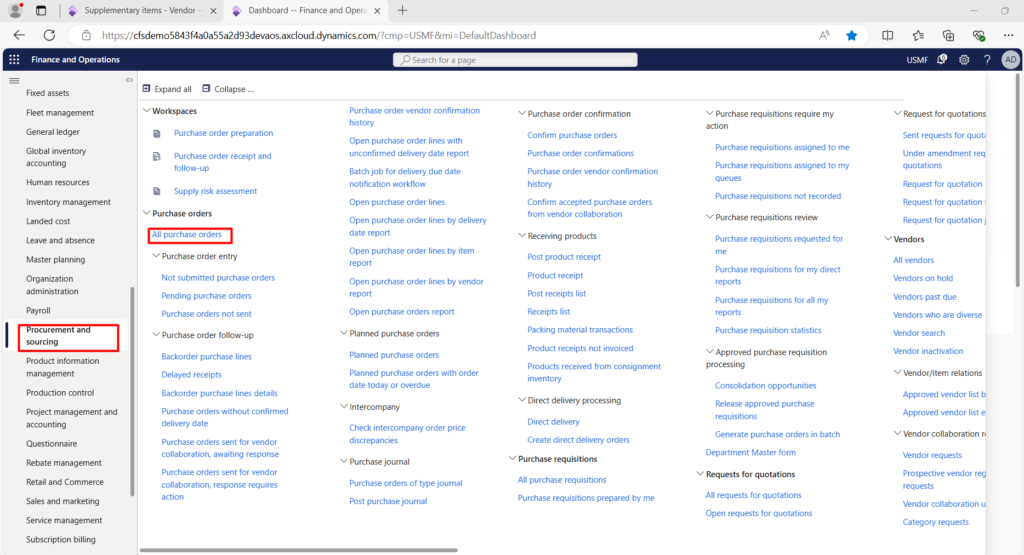Open All purchase orders
This screenshot has height=555, width=1024.
tap(187, 234)
